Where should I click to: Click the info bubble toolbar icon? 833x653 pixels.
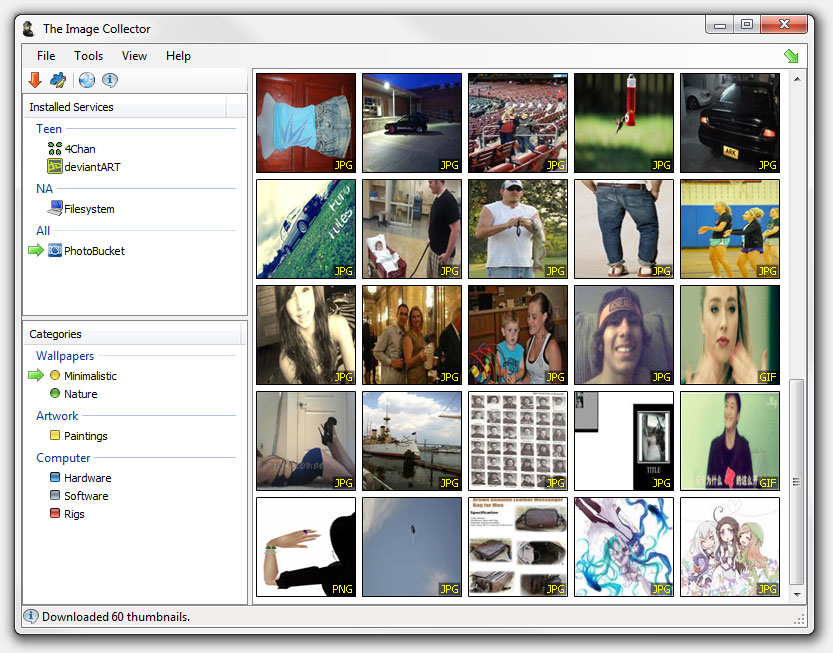110,81
